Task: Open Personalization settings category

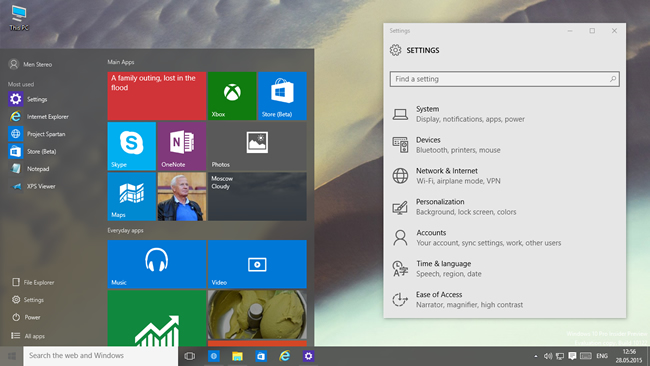Action: (x=504, y=207)
